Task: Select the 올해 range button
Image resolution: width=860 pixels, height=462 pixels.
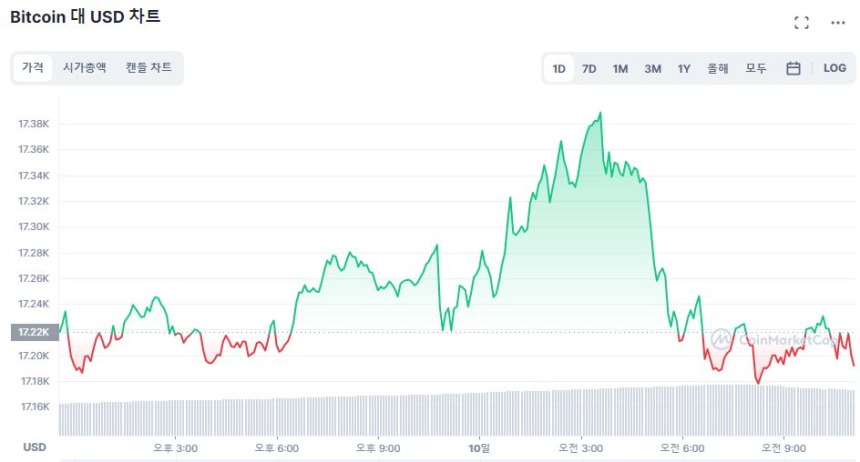Action: pyautogui.click(x=718, y=68)
